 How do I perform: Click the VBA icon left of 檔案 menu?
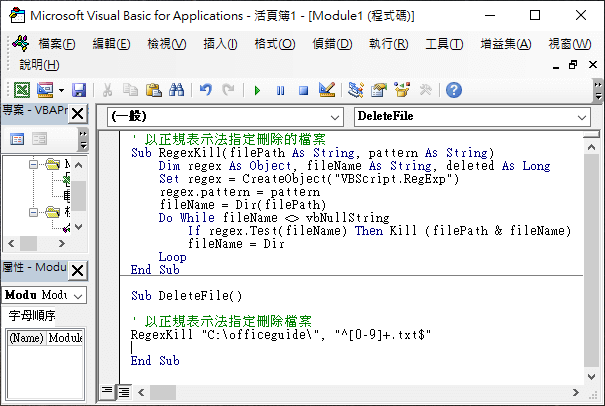(20, 43)
